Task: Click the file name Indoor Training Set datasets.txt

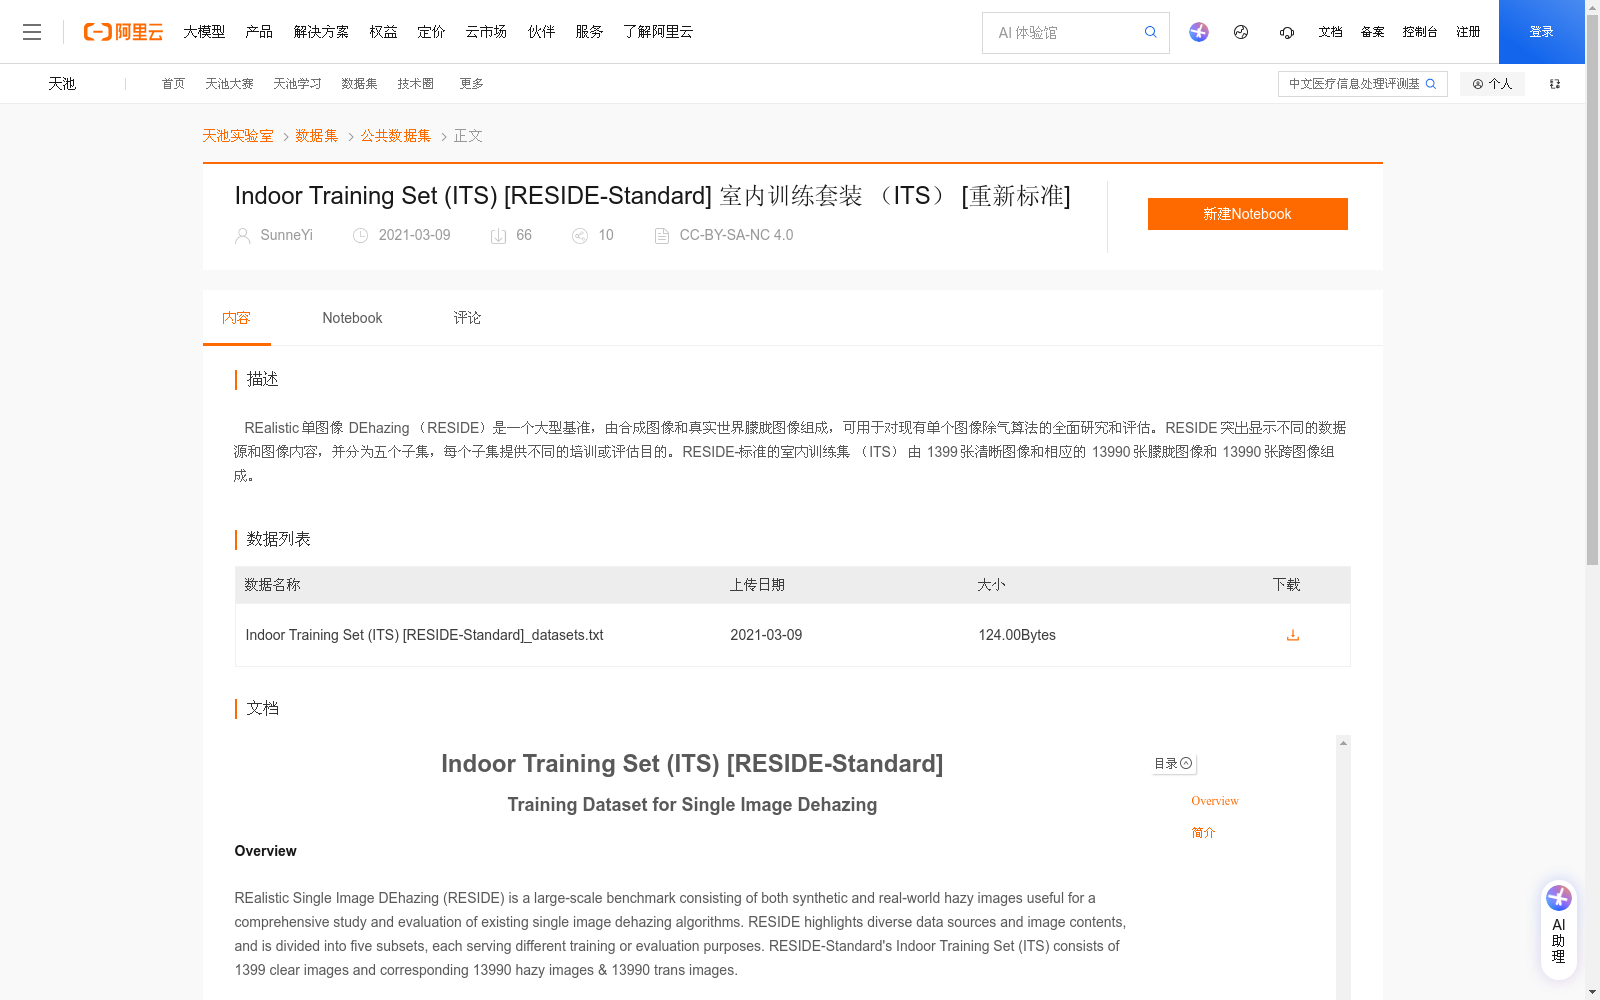Action: (424, 635)
